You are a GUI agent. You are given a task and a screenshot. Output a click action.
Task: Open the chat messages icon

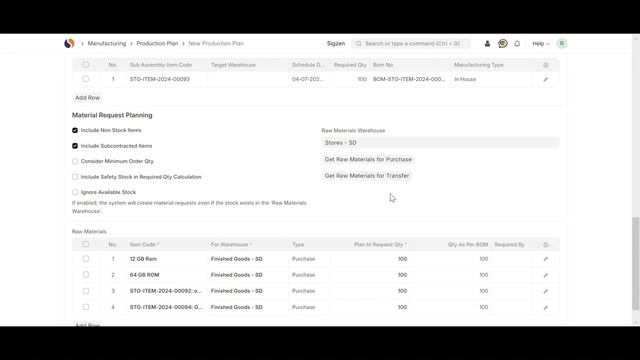(x=502, y=43)
